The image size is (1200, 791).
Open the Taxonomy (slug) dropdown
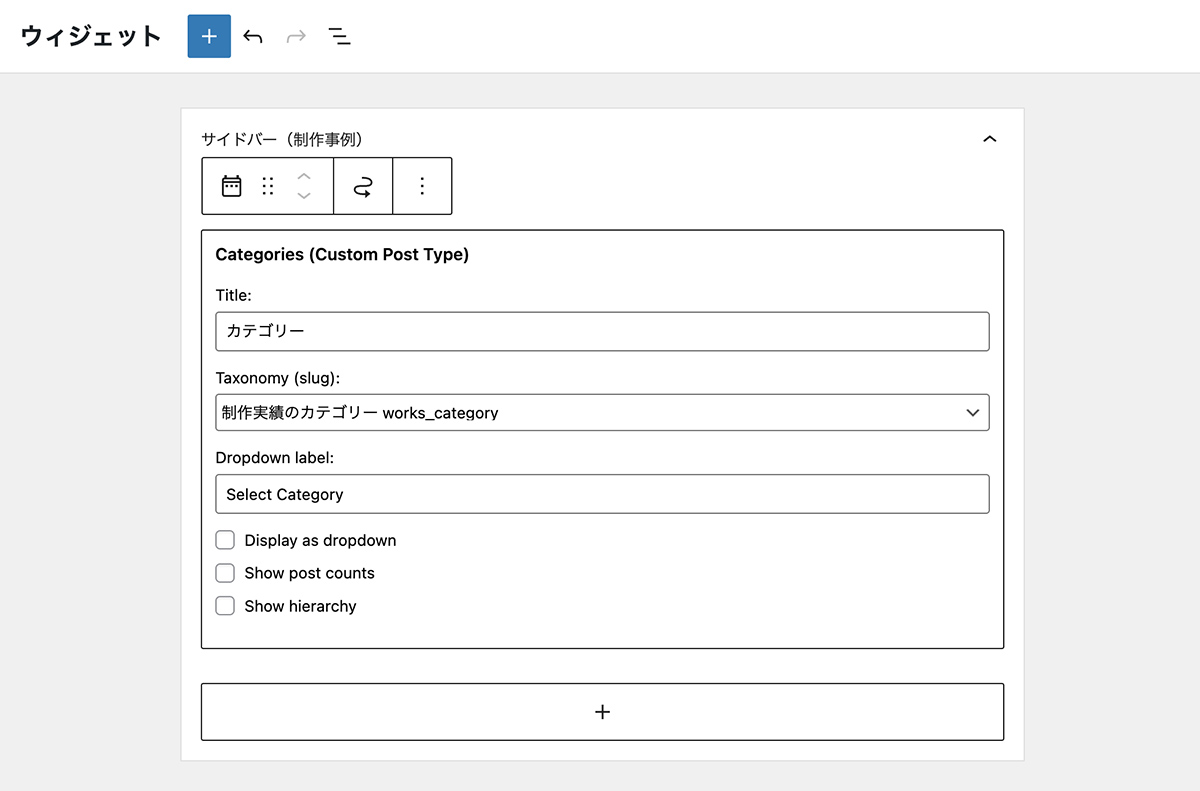click(602, 412)
